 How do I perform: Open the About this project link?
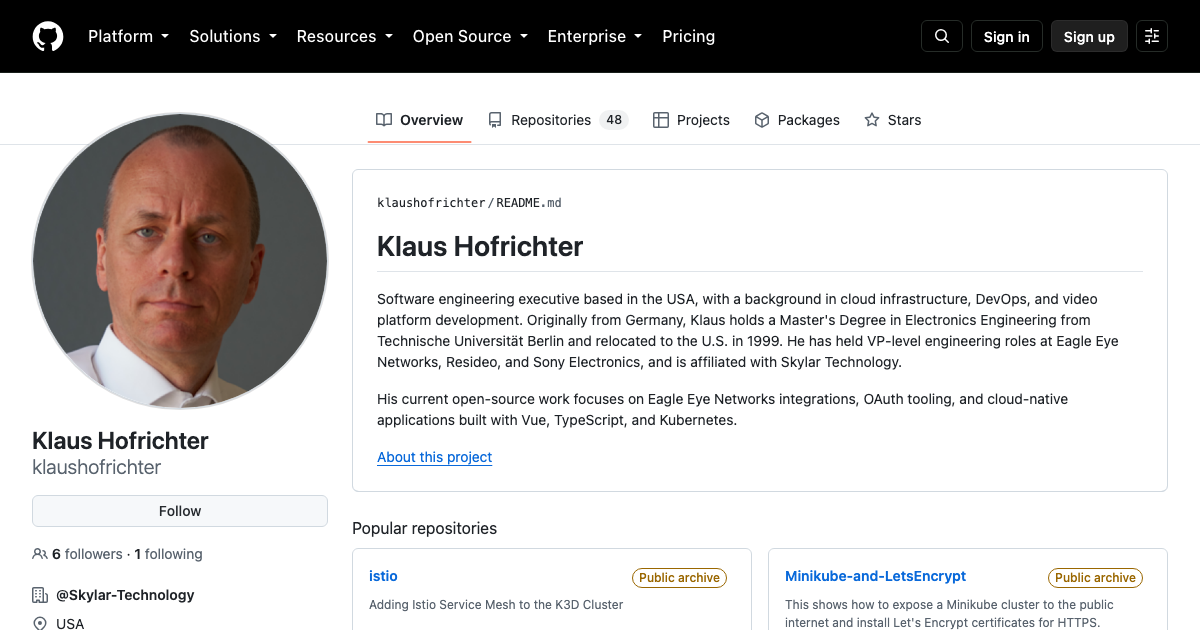(435, 457)
